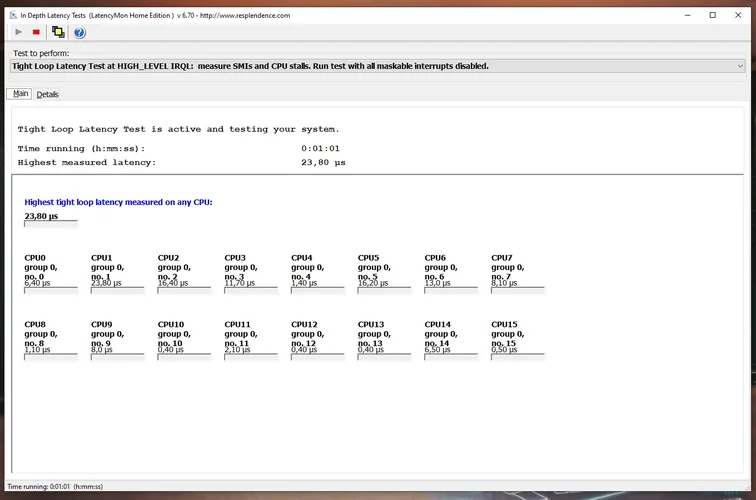The height and width of the screenshot is (500, 756).
Task: Open the Help question mark icon
Action: click(x=80, y=32)
